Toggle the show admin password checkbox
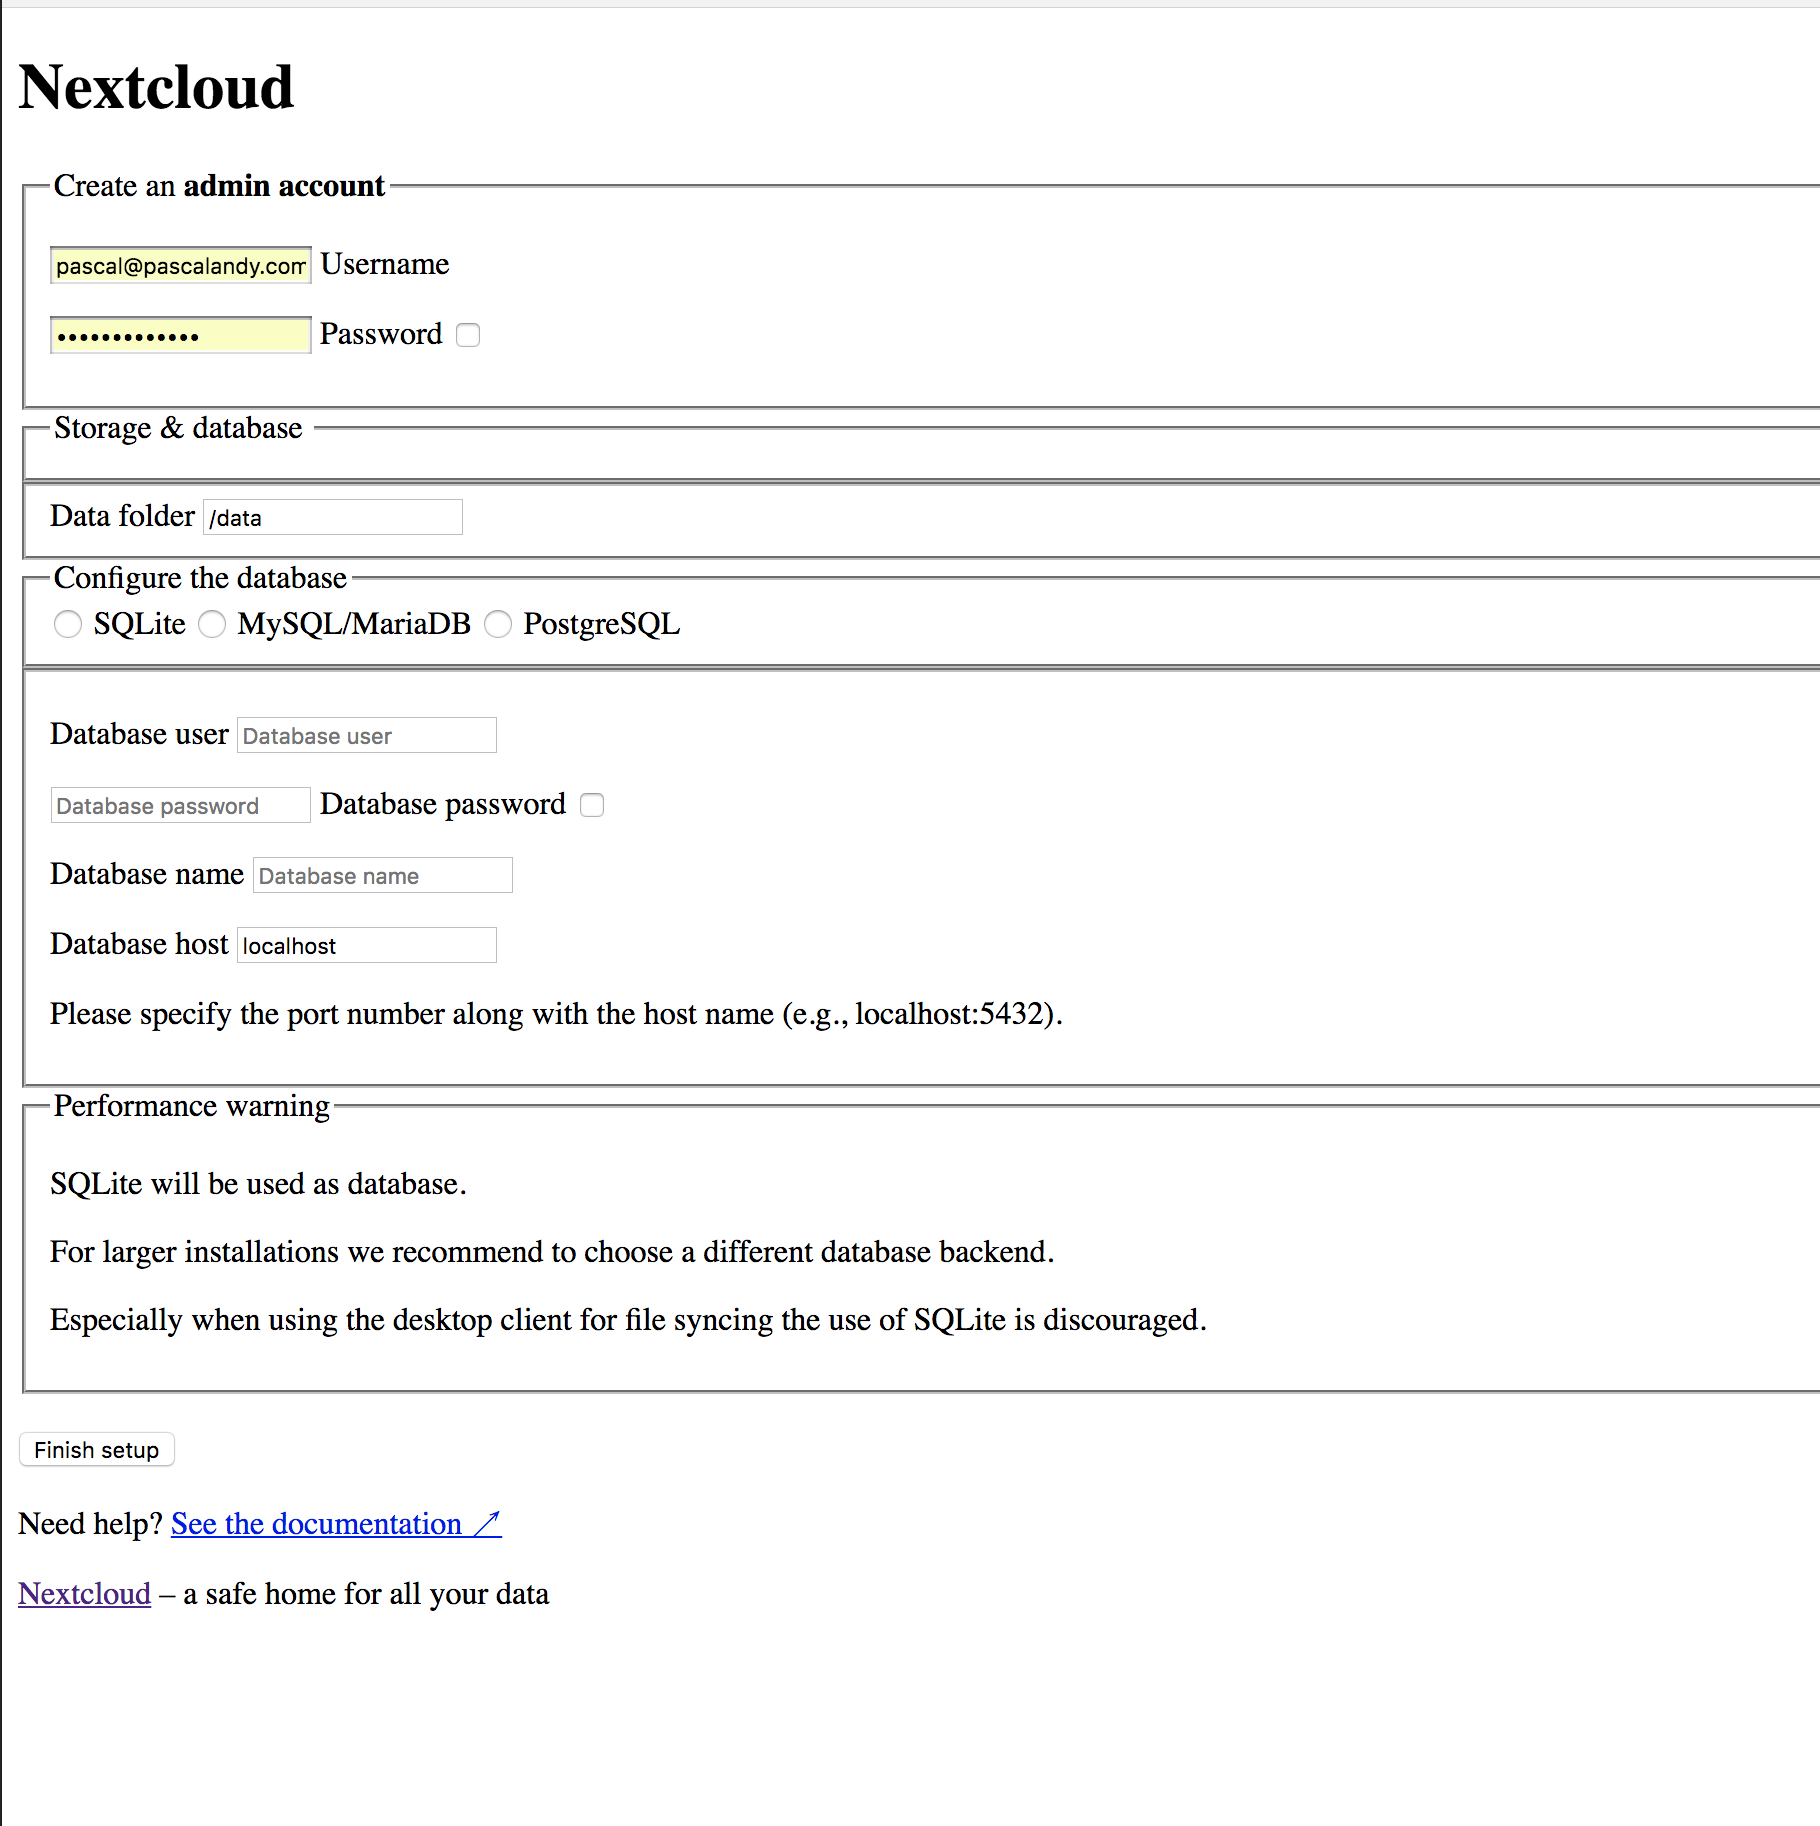Screen dimensions: 1820x1826 [468, 335]
